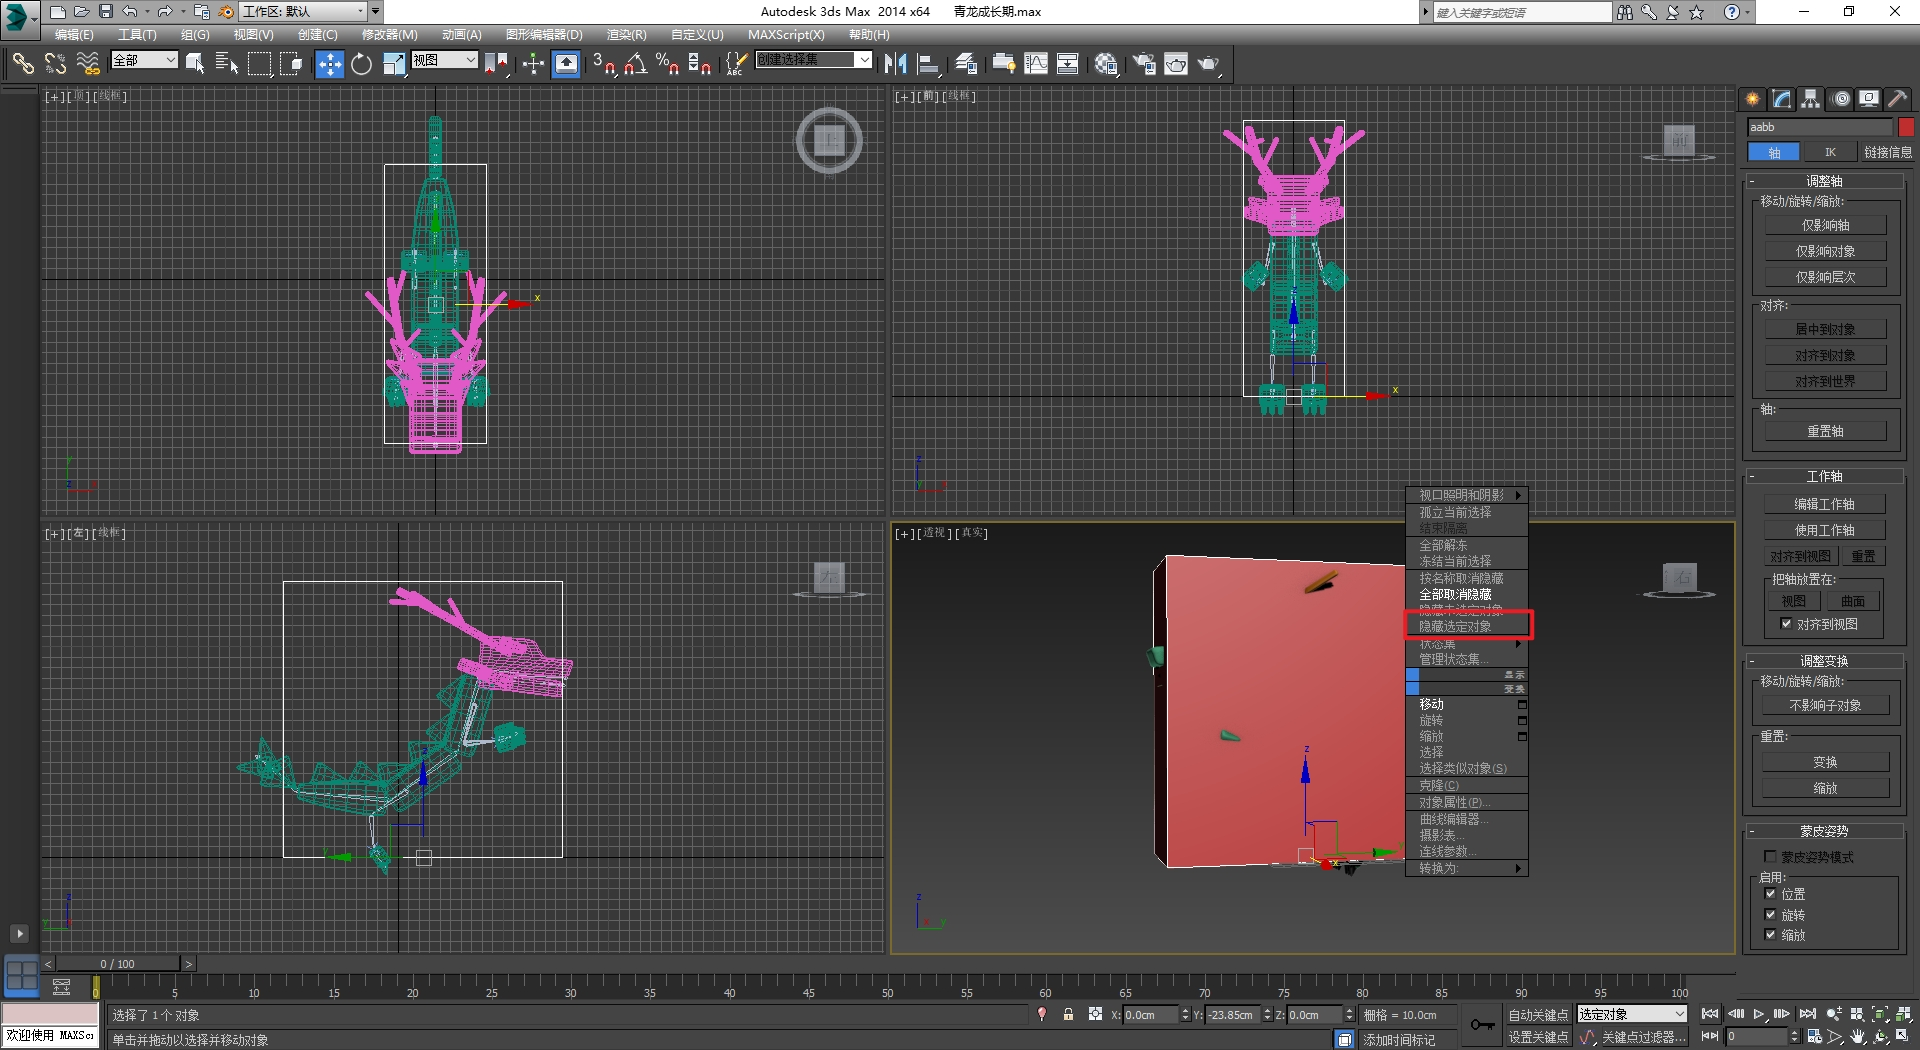The width and height of the screenshot is (1920, 1050).
Task: Uncheck the 旋转 checkbox under 启用
Action: click(1771, 915)
